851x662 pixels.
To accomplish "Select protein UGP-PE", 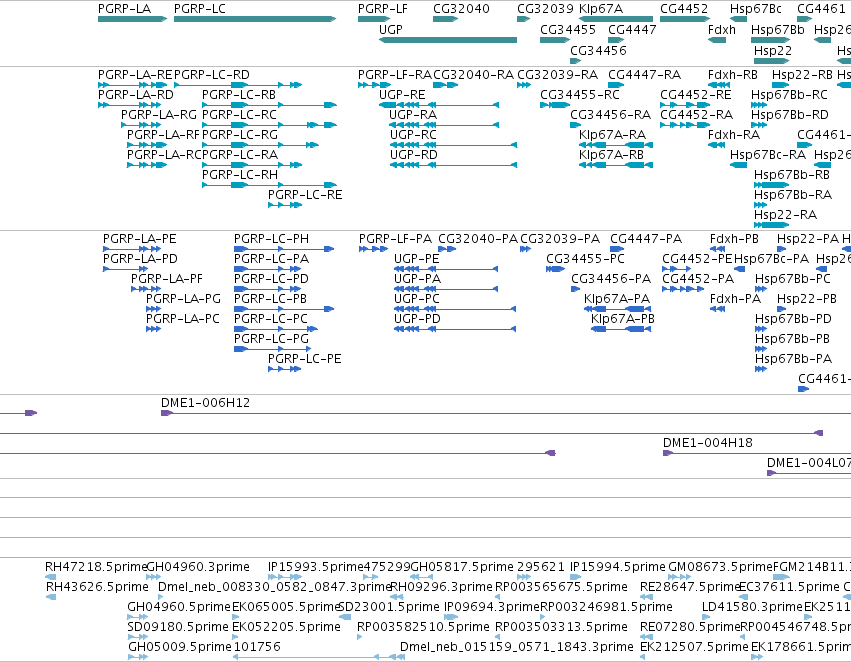I will click(x=417, y=259).
